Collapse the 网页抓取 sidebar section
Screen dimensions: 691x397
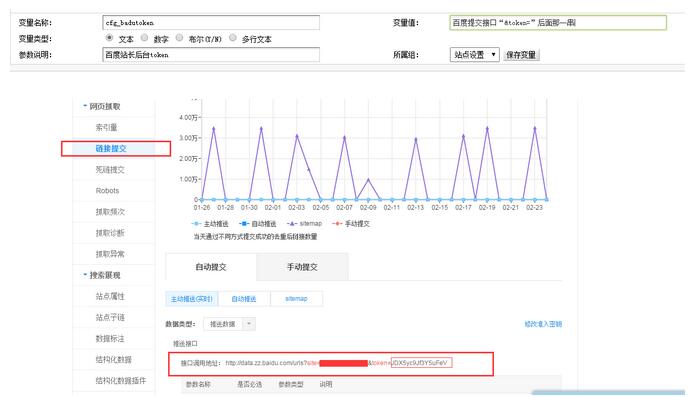(85, 106)
